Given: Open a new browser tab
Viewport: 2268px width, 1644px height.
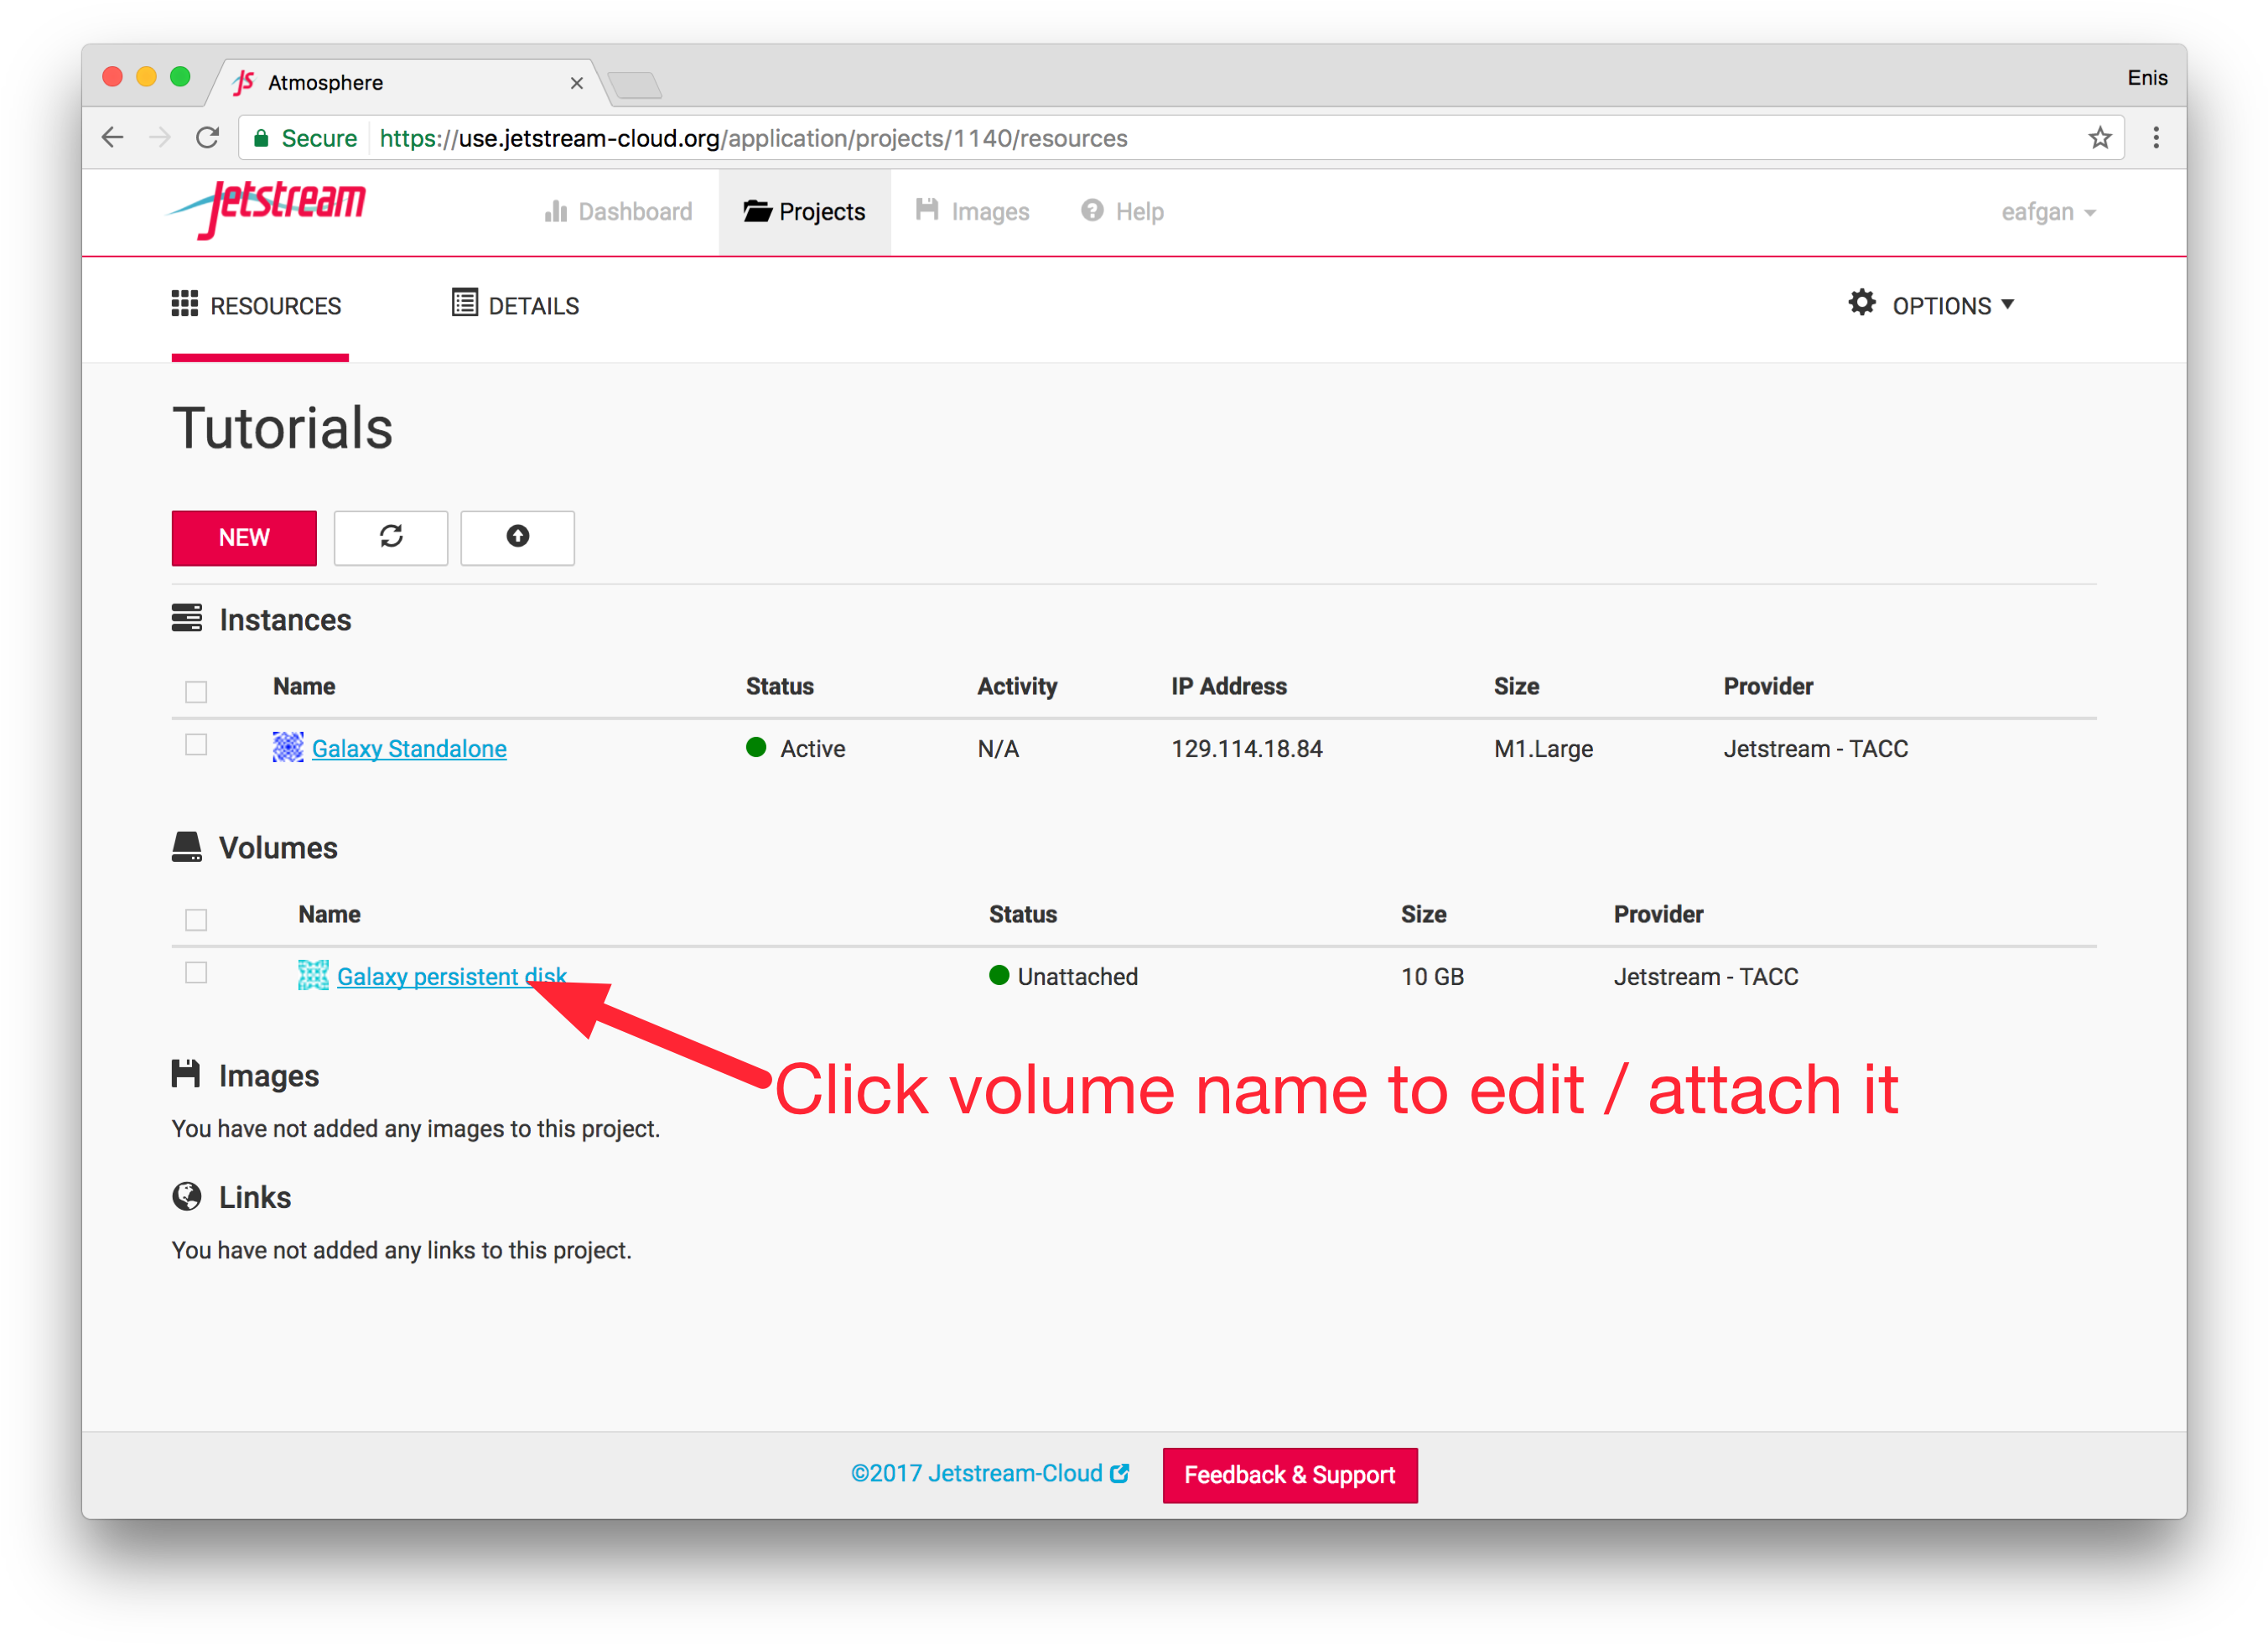Looking at the screenshot, I should (635, 86).
